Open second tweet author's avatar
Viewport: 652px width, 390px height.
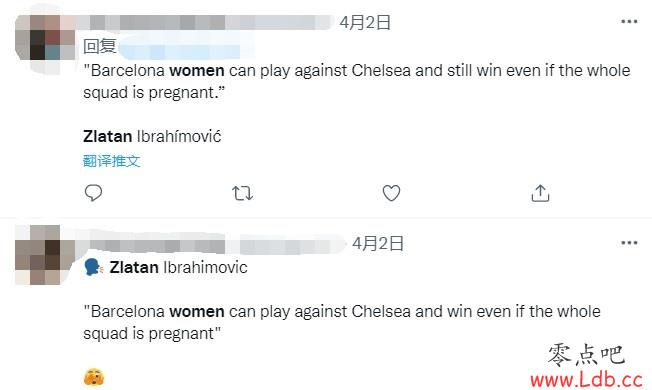pos(37,255)
